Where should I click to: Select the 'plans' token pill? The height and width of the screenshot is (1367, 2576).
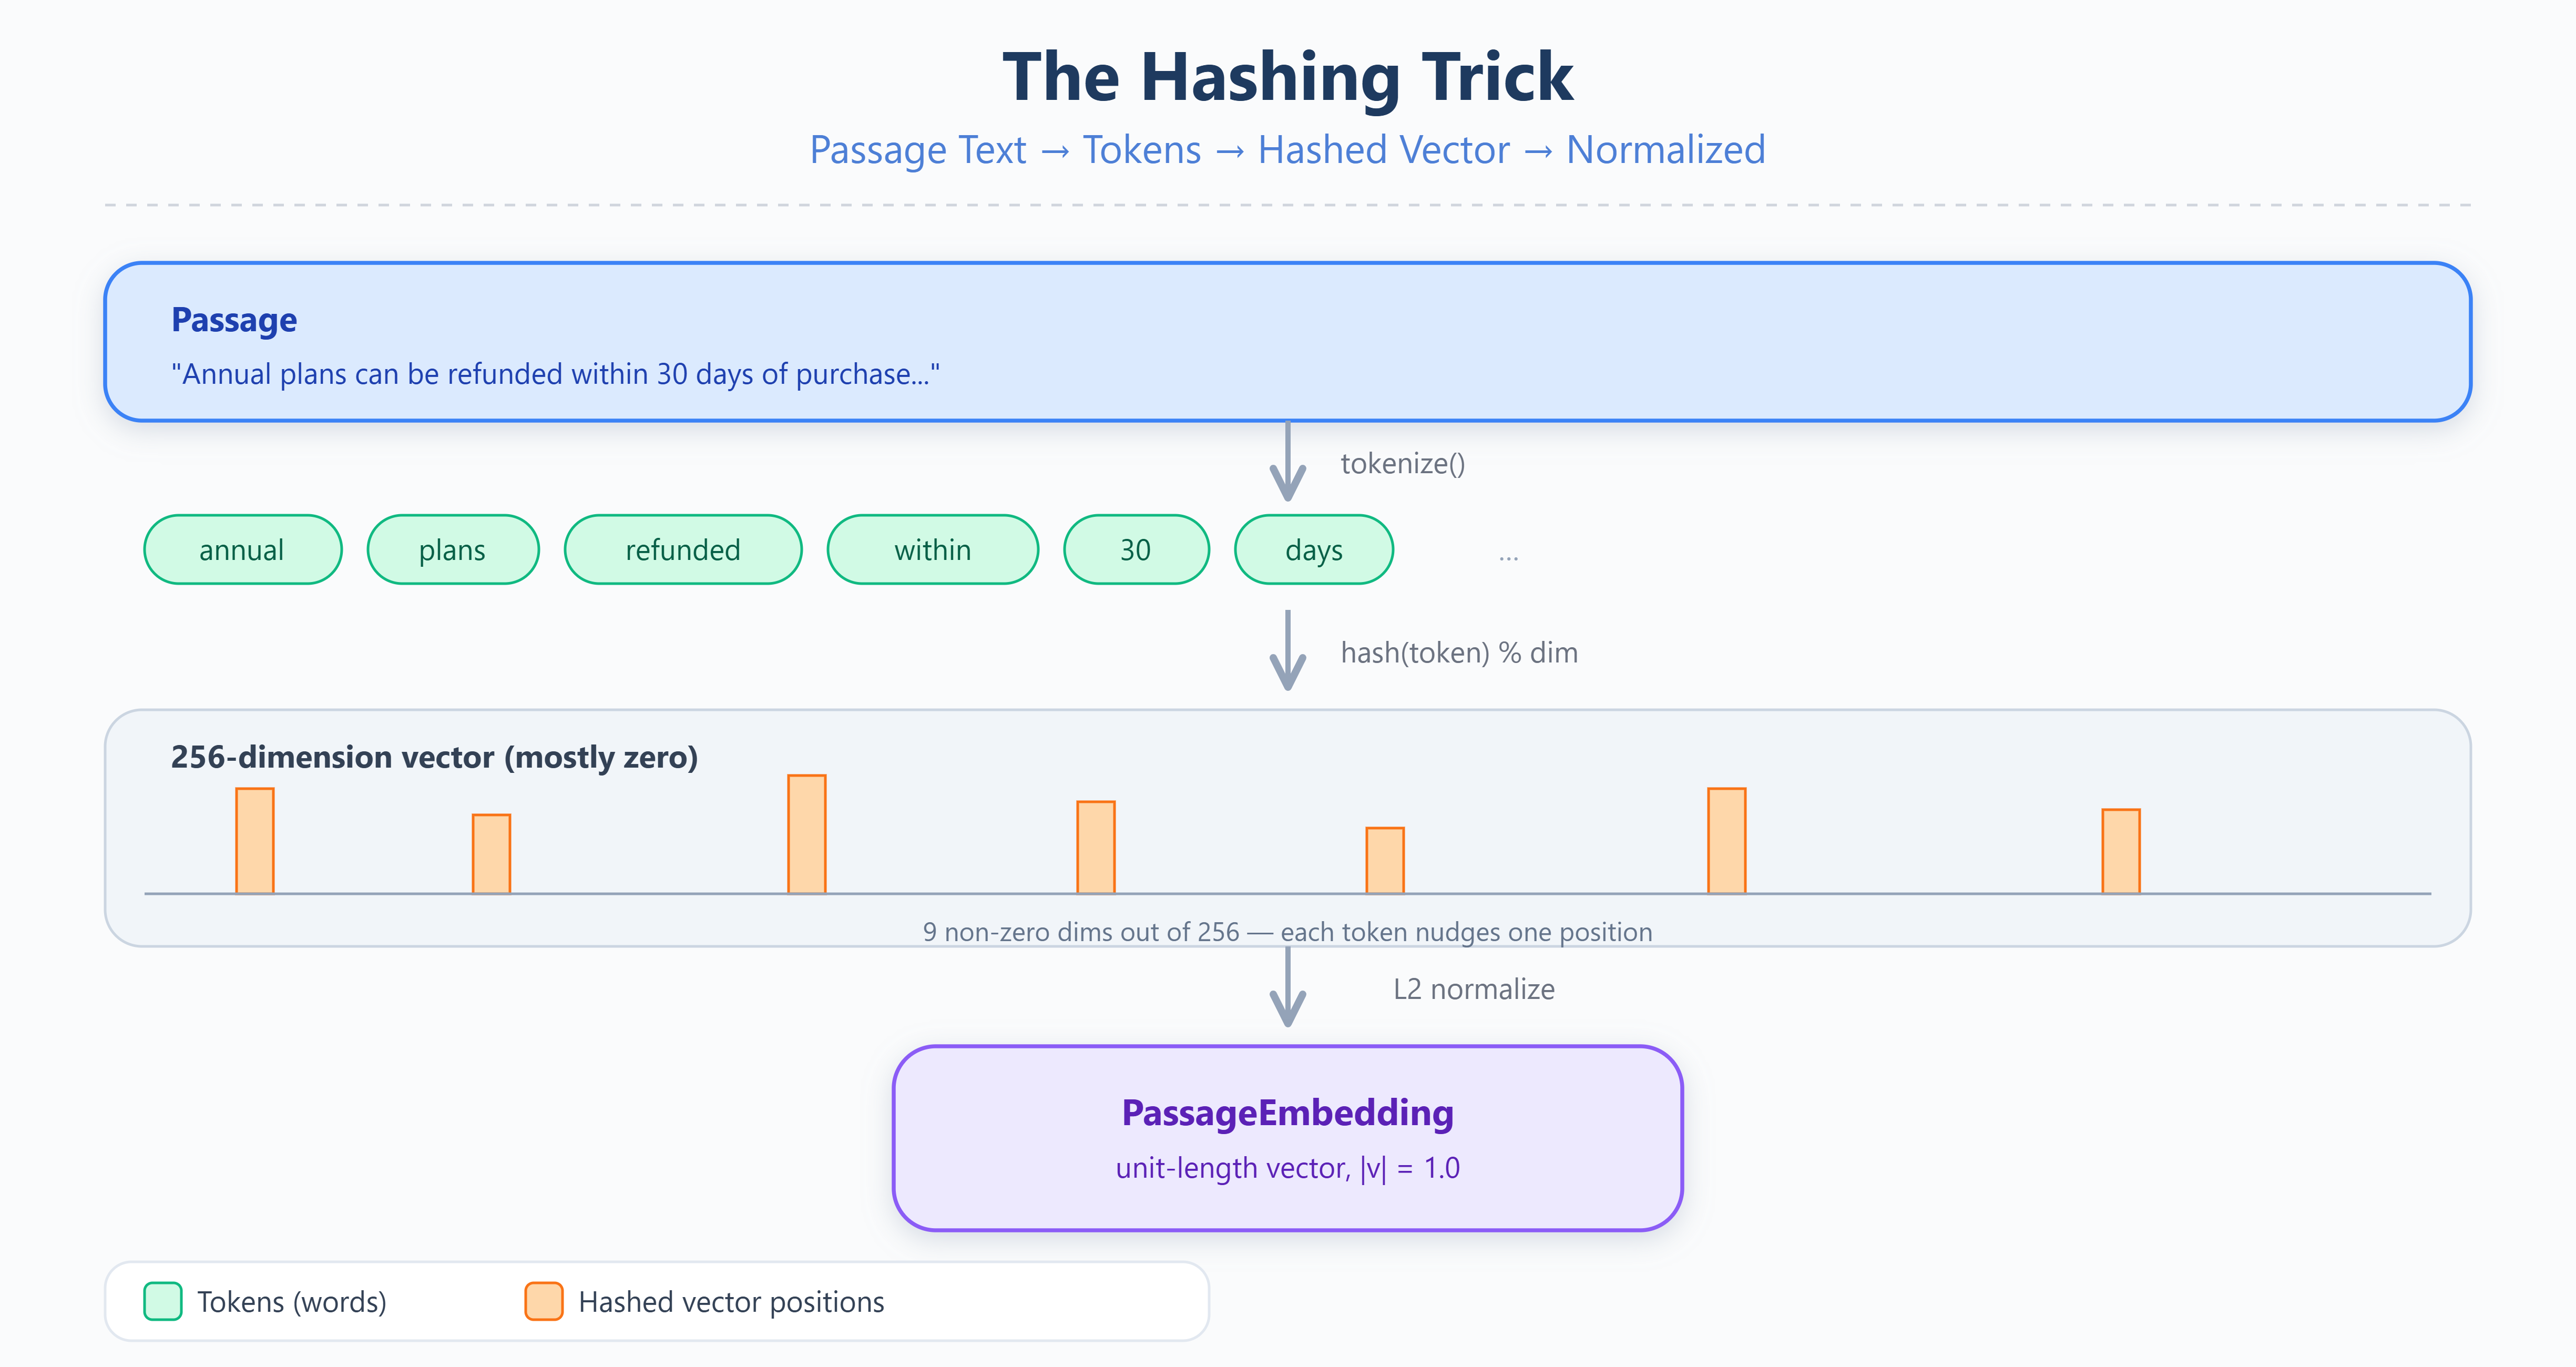[x=453, y=549]
